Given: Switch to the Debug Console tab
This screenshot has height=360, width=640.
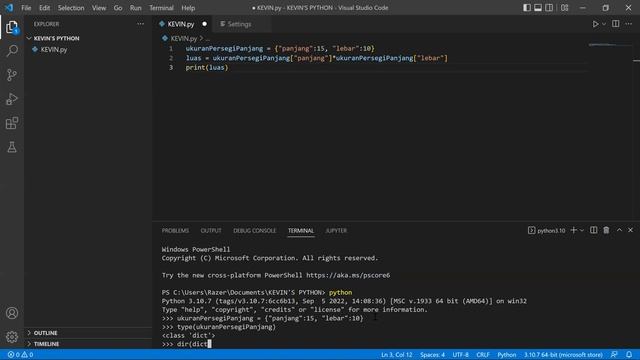Looking at the screenshot, I should tap(255, 231).
